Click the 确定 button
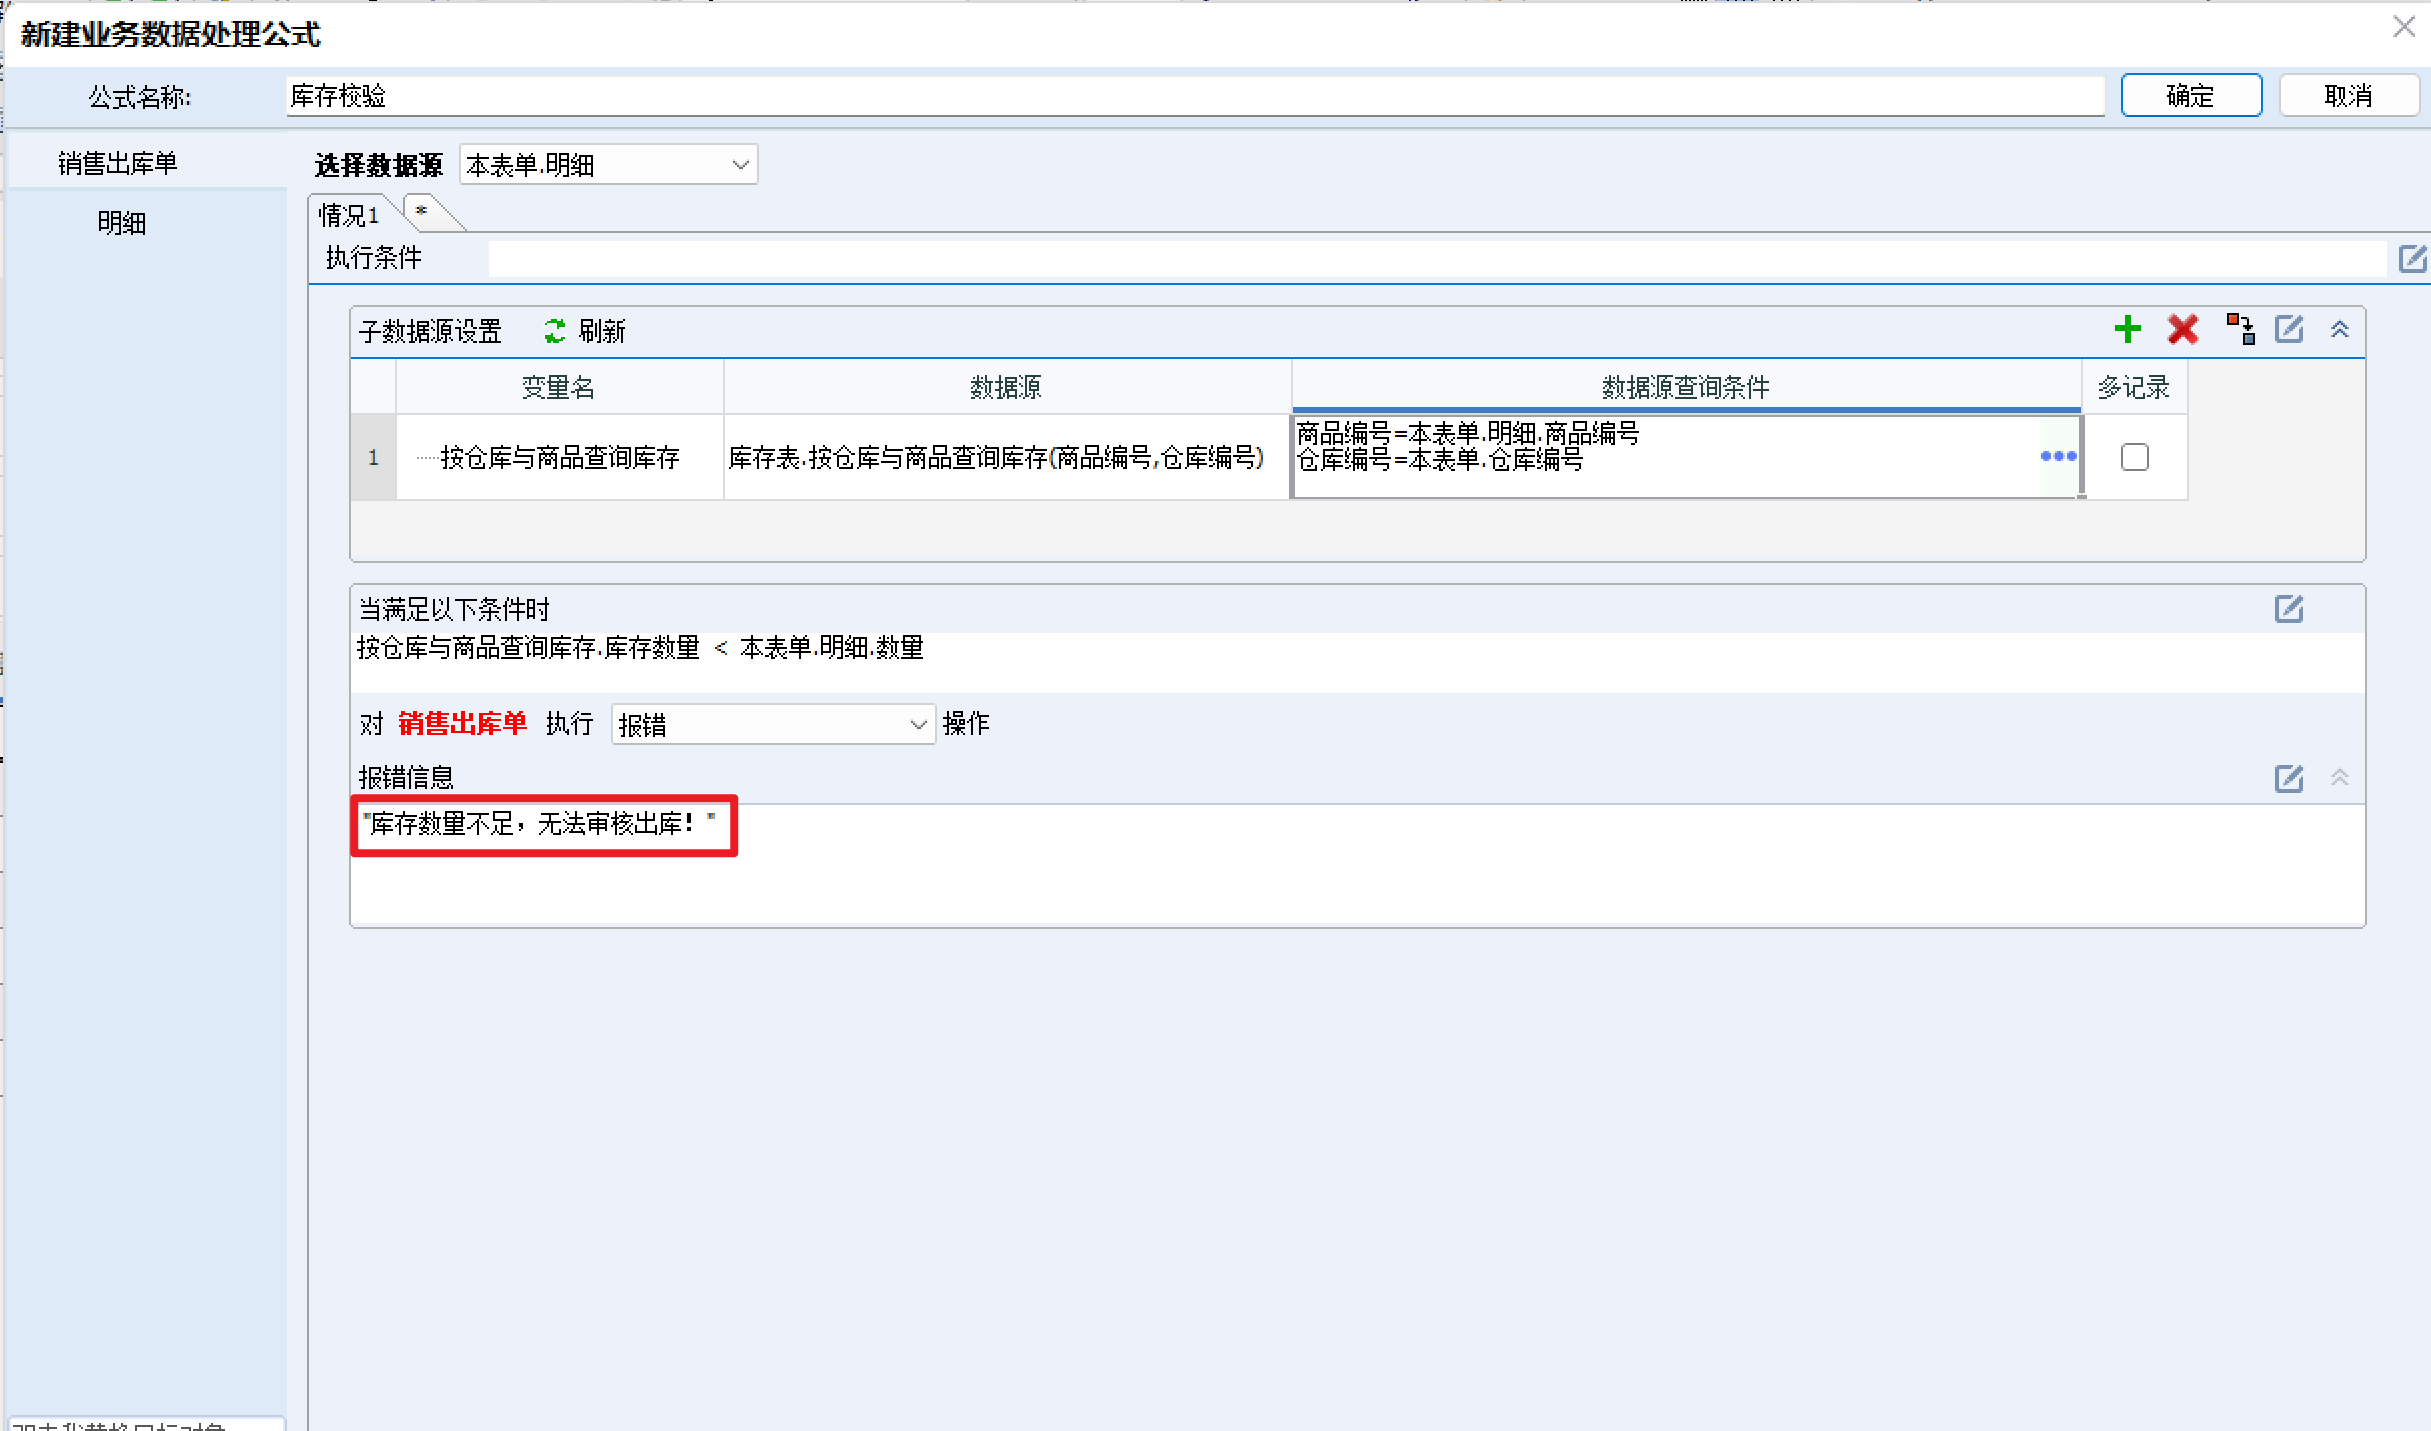The width and height of the screenshot is (2431, 1431). click(2191, 96)
